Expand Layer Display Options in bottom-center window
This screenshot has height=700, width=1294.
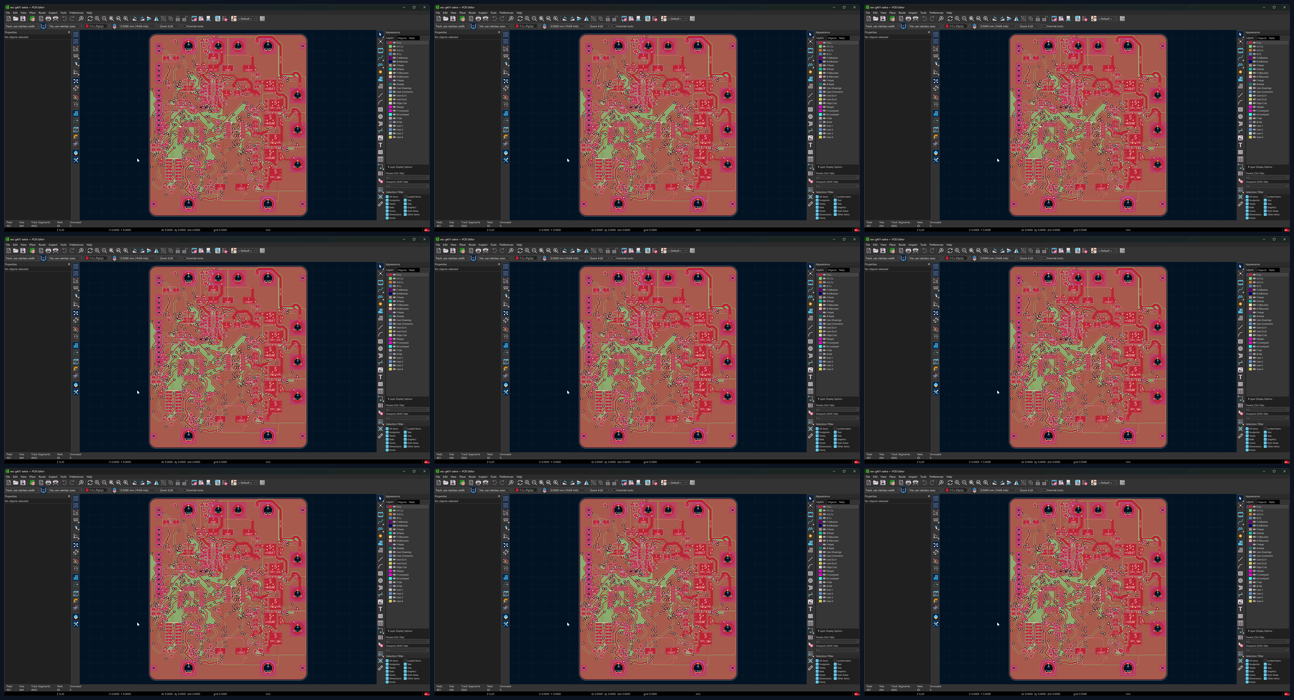point(828,631)
